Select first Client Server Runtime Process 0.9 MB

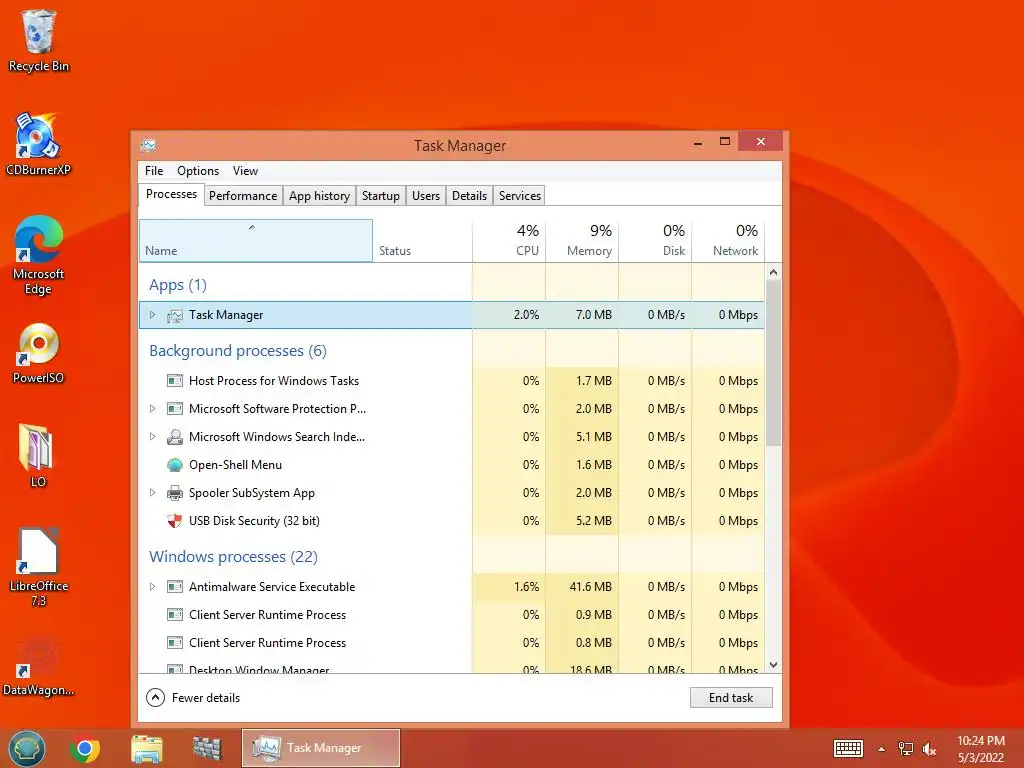pyautogui.click(x=451, y=615)
